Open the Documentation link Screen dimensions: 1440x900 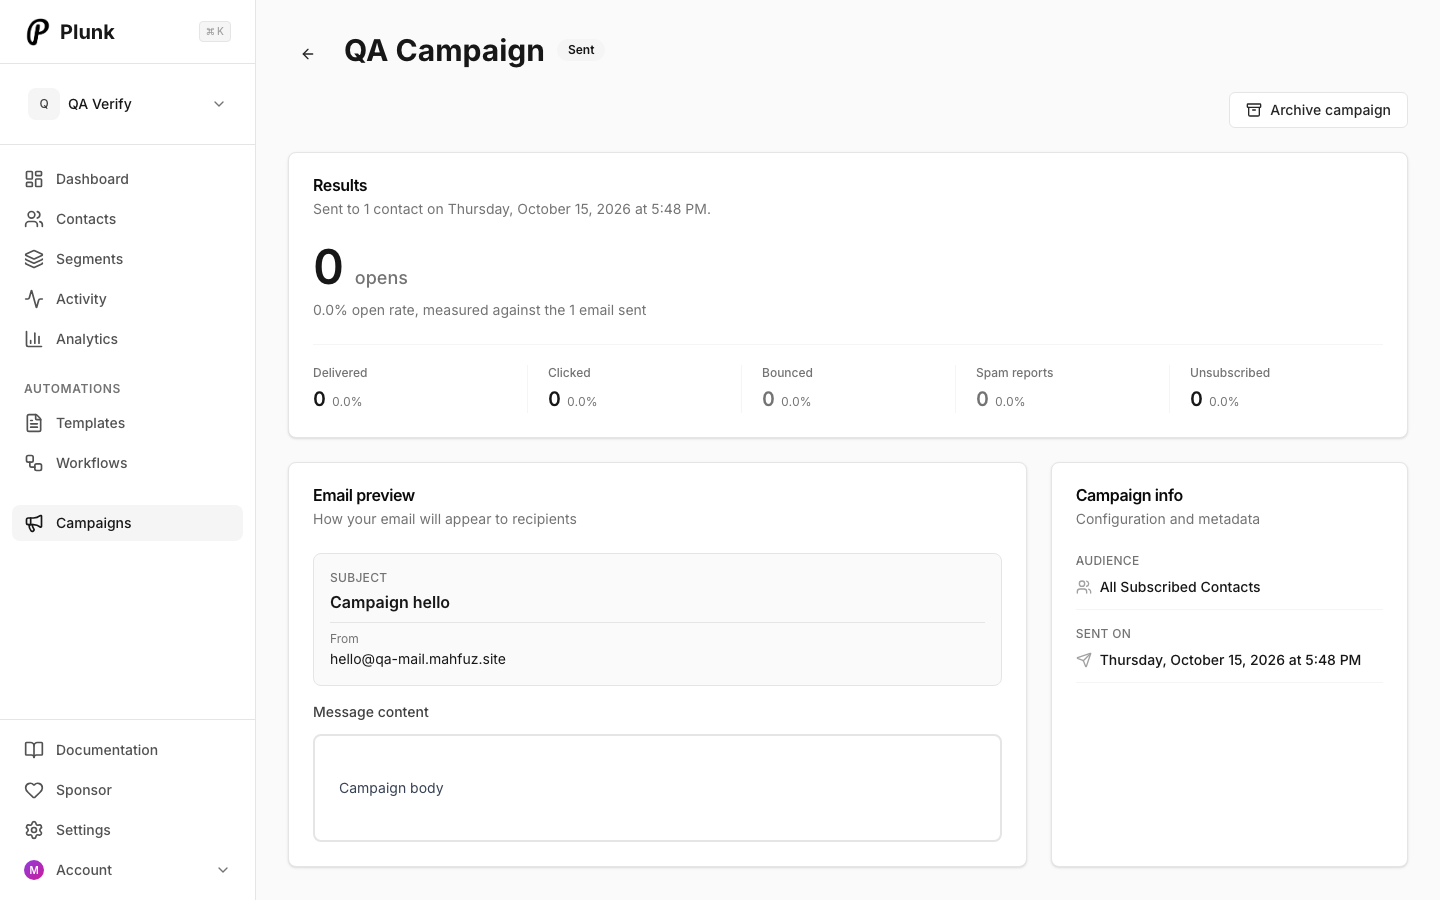click(x=127, y=750)
